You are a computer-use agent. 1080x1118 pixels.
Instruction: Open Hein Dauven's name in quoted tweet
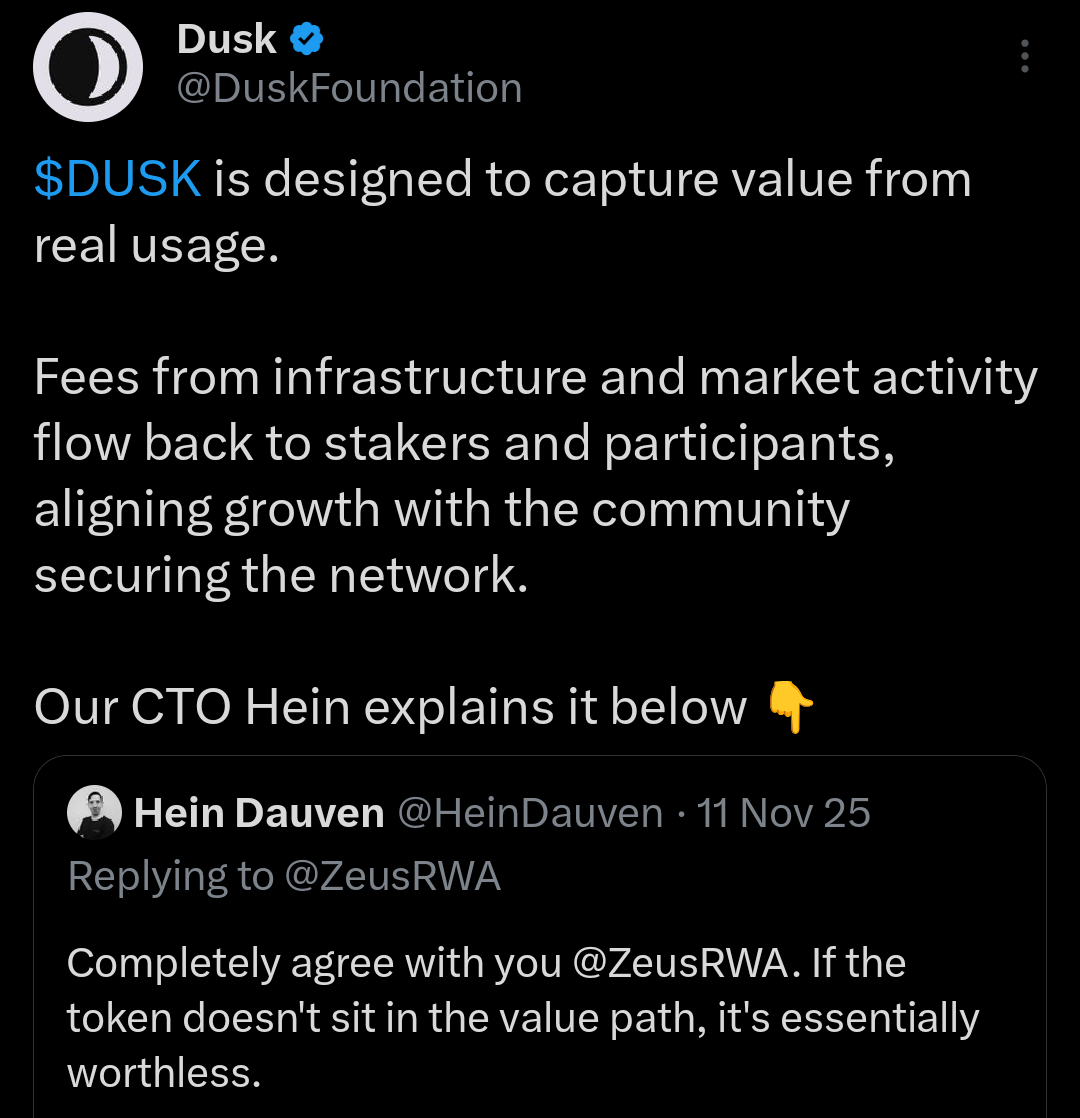[x=259, y=813]
